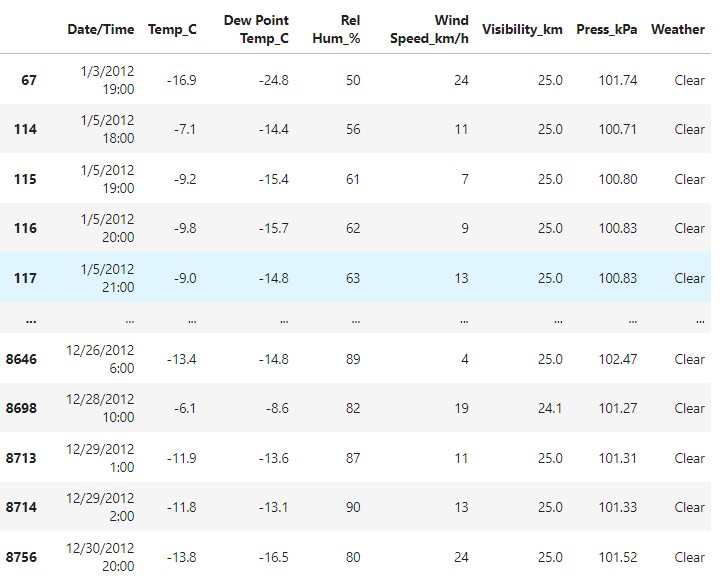This screenshot has height=582, width=728.
Task: Click the Temp_C column header
Action: 171,29
